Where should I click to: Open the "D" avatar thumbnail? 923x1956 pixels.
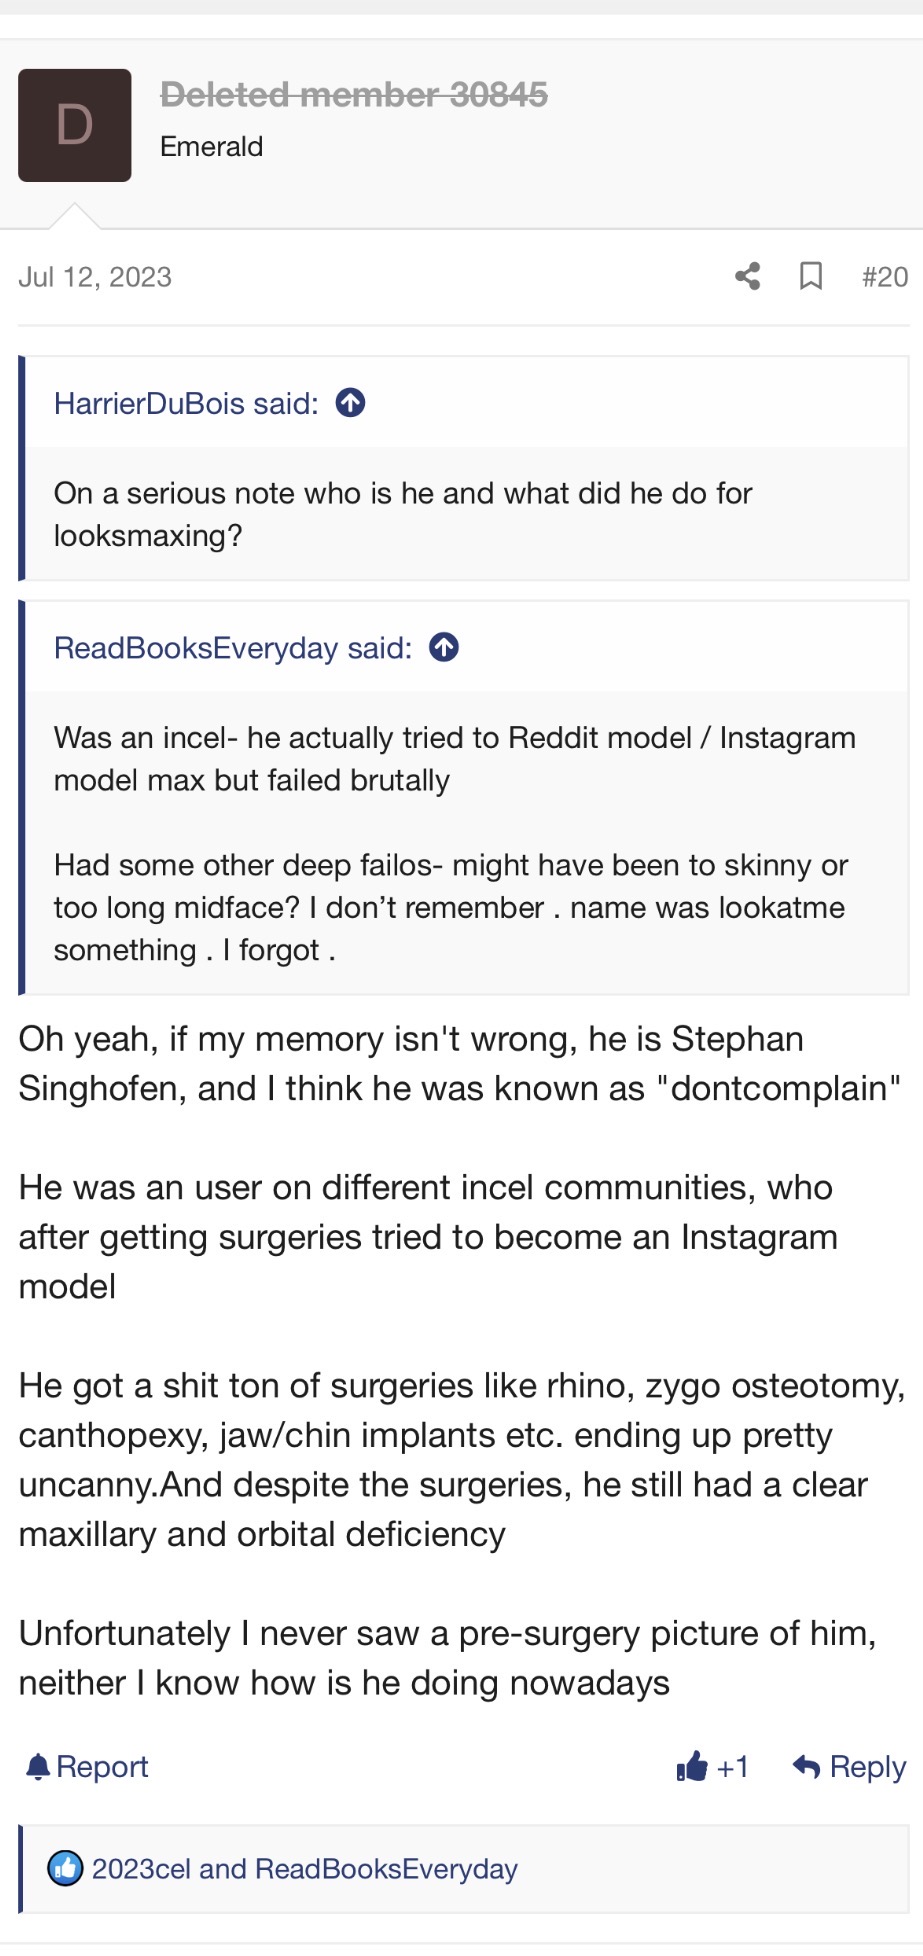point(75,125)
